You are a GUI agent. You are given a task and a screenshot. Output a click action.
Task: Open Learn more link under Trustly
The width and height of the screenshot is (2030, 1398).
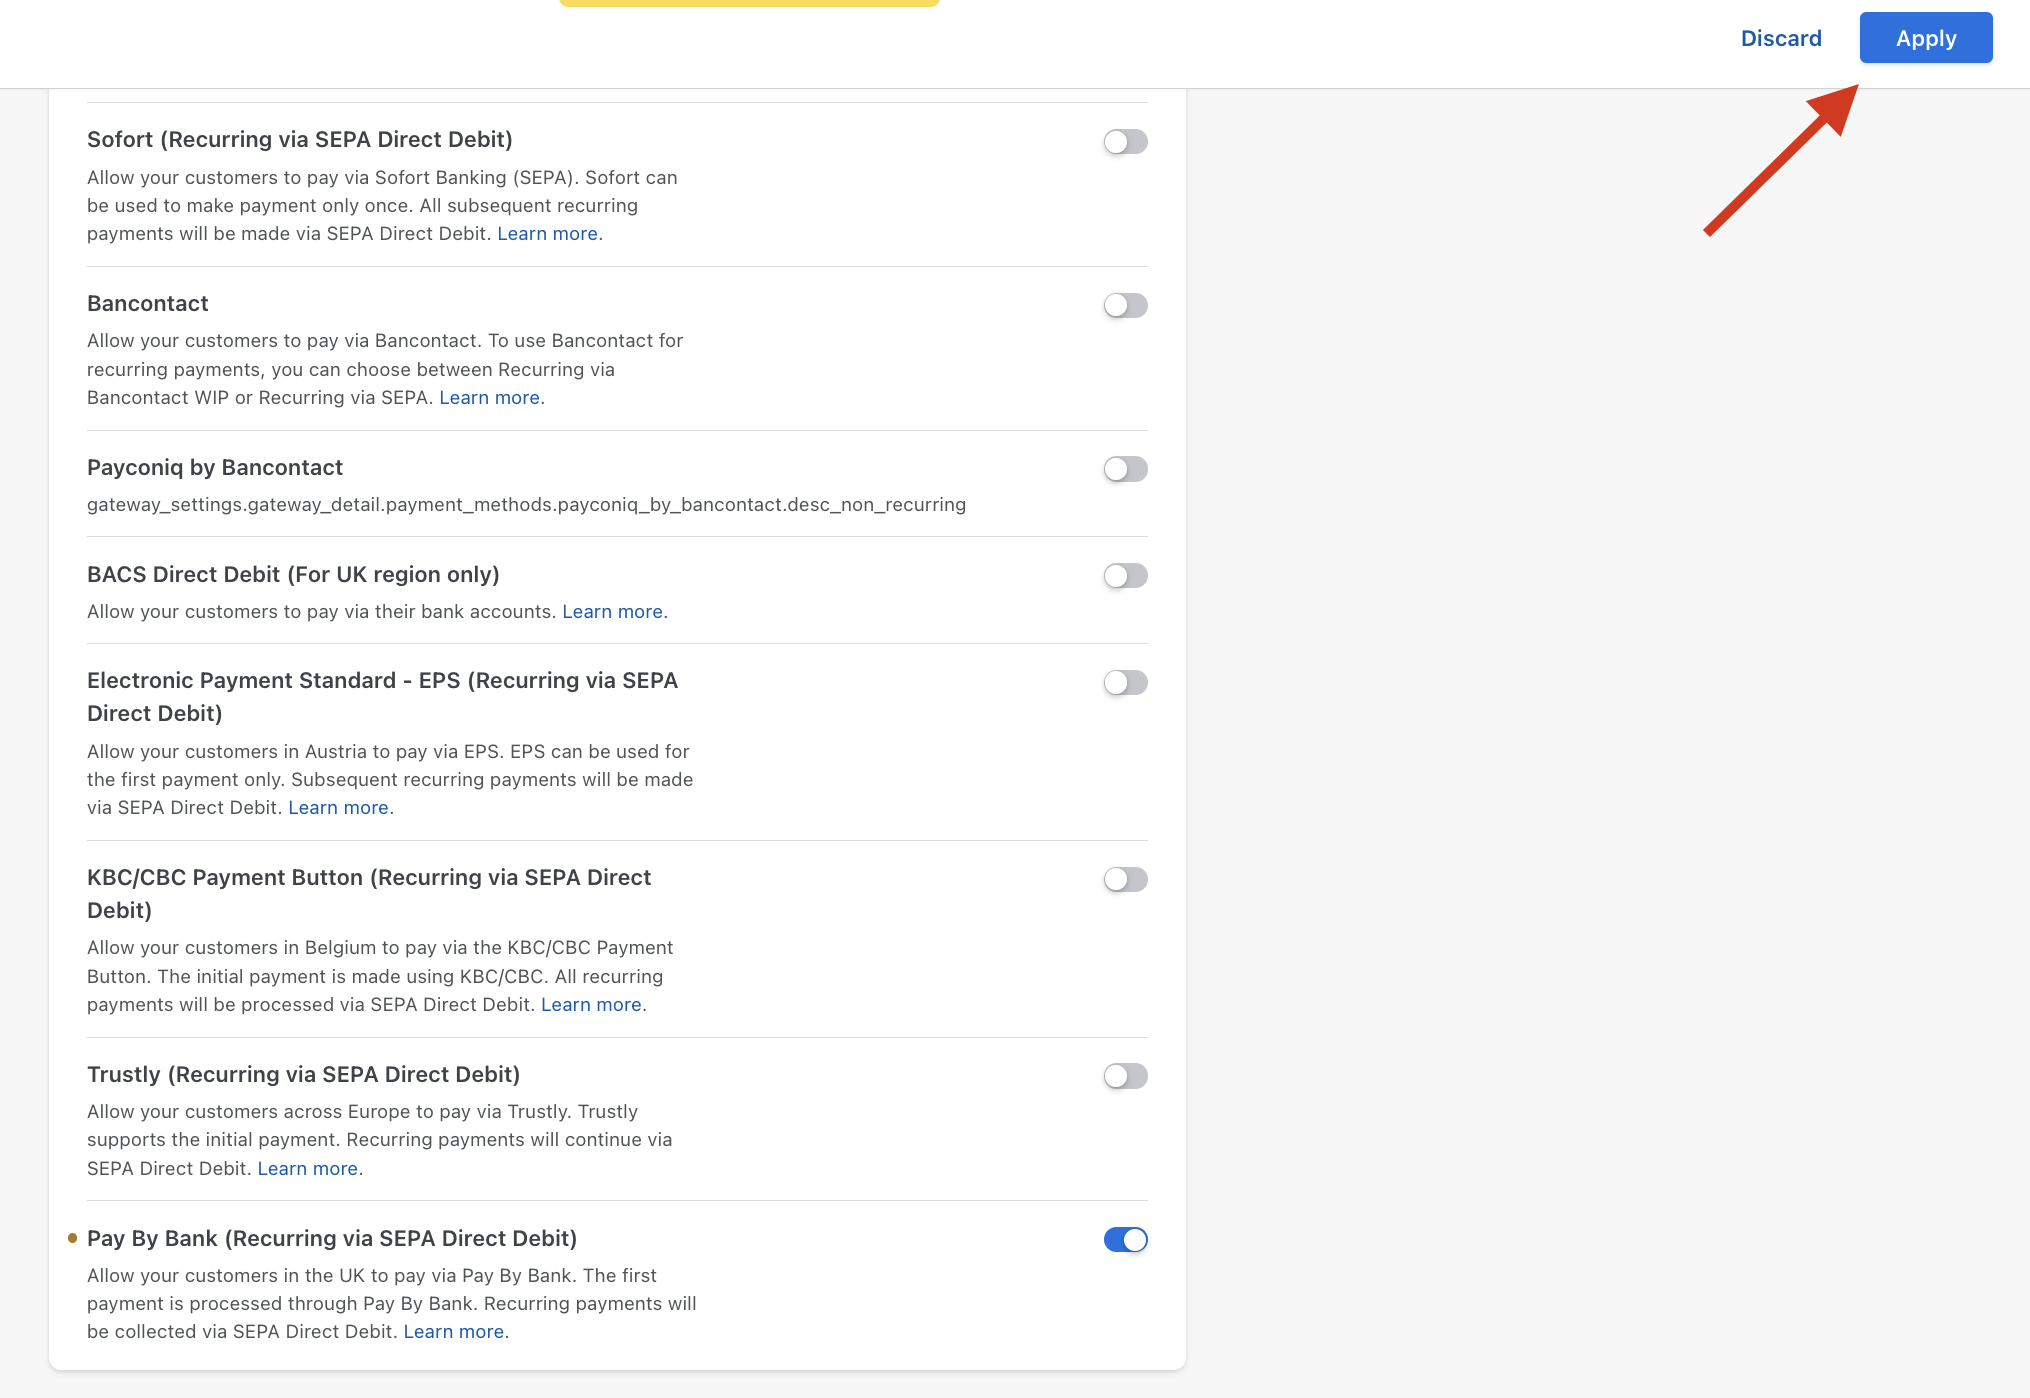click(307, 1169)
